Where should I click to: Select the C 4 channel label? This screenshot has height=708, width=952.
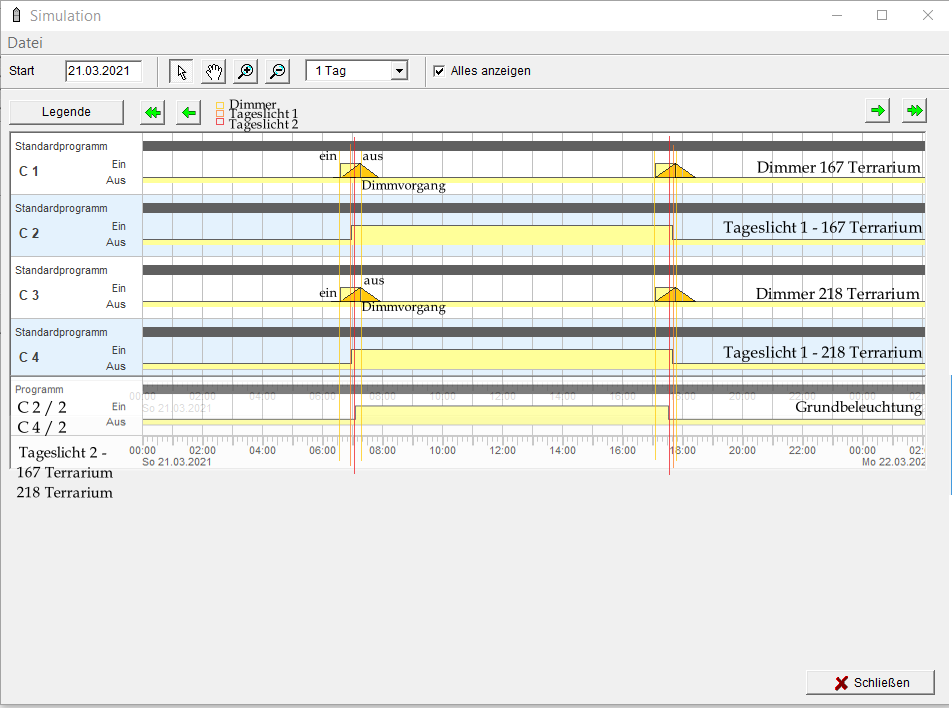(x=29, y=357)
